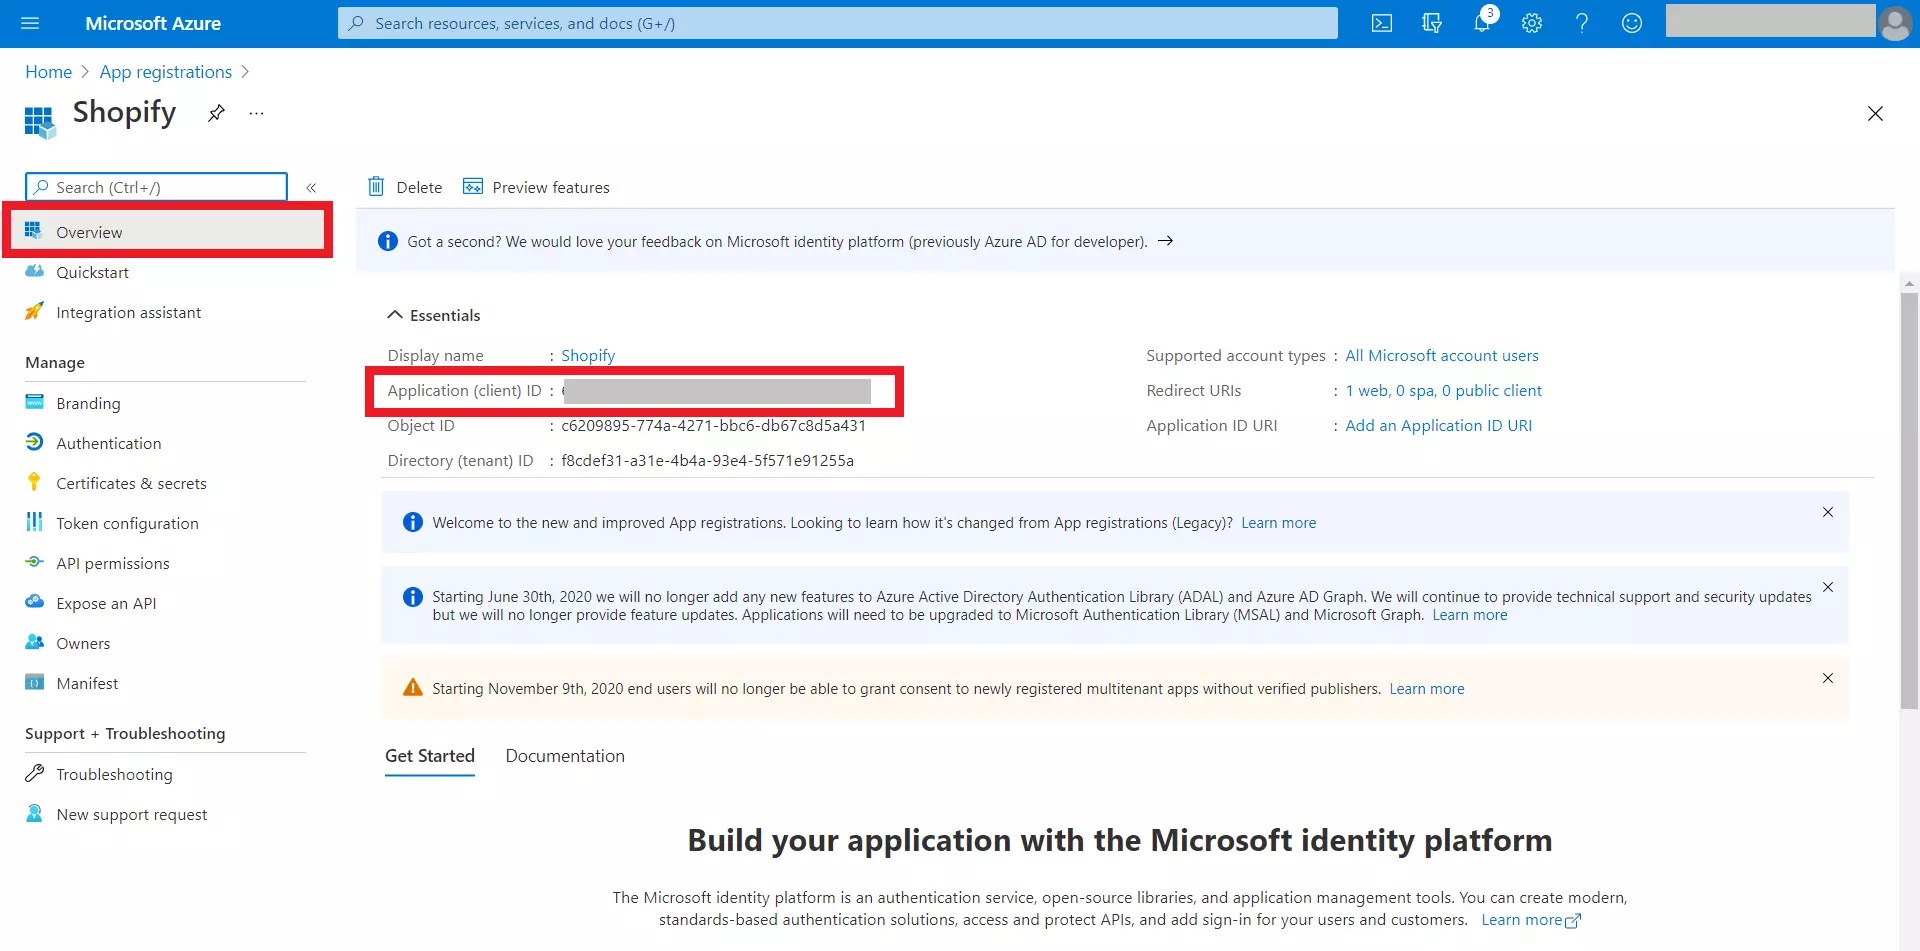Send feedback via smiley icon

click(x=1632, y=23)
